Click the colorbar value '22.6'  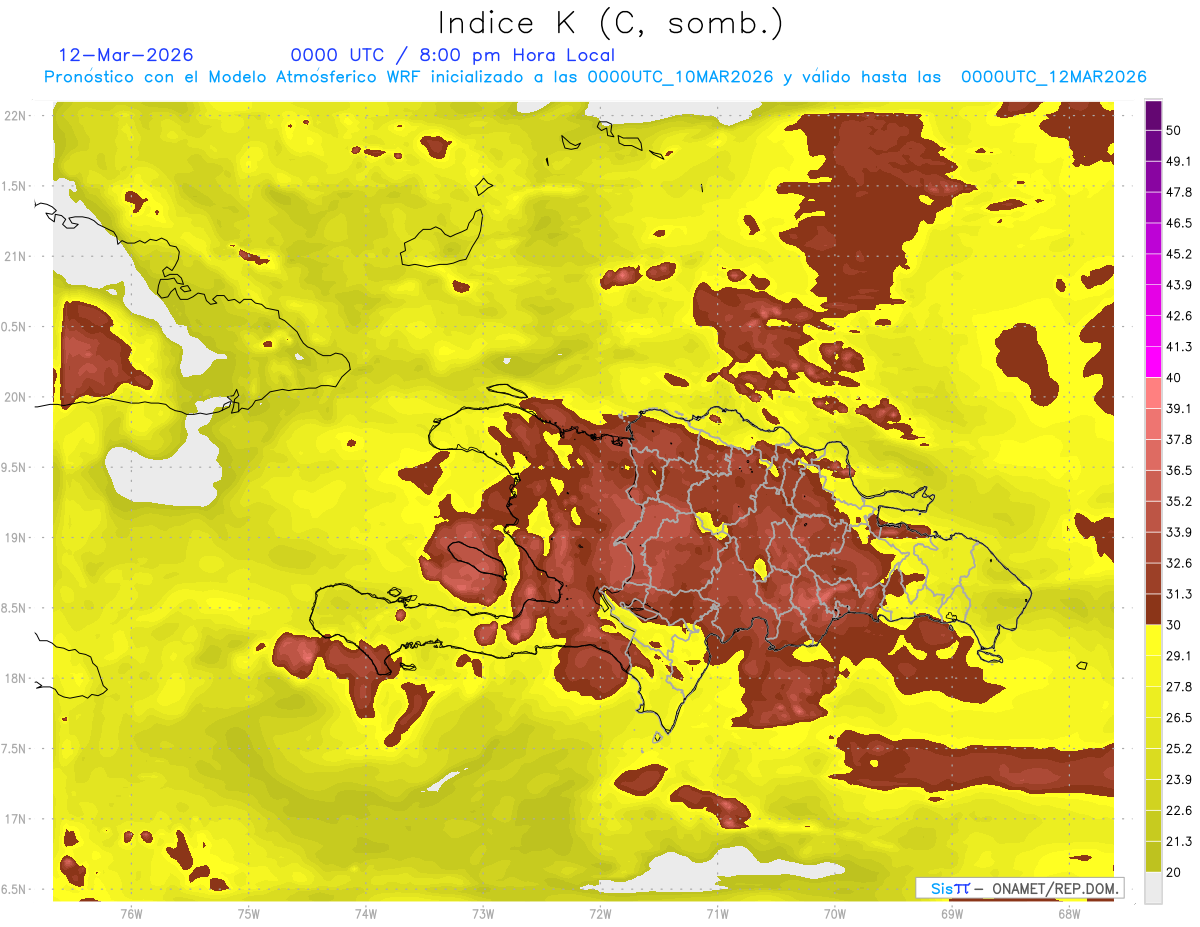point(1179,811)
